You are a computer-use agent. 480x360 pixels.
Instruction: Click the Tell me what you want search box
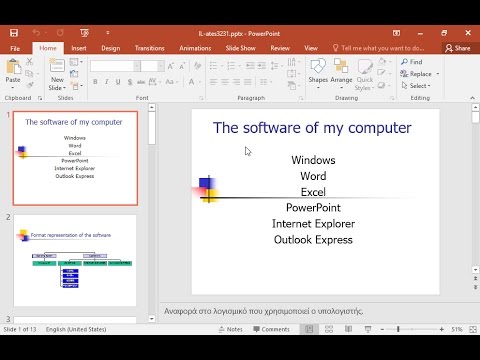pos(379,48)
